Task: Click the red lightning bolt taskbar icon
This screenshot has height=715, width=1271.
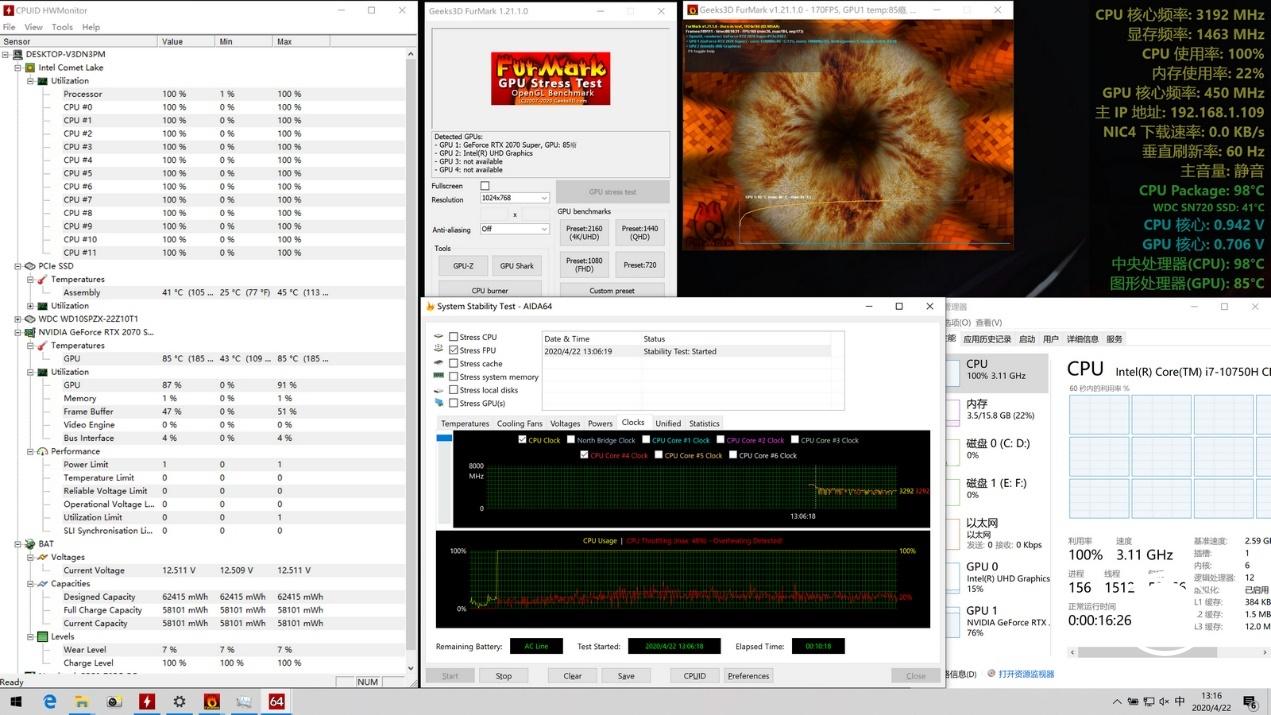Action: coord(146,701)
